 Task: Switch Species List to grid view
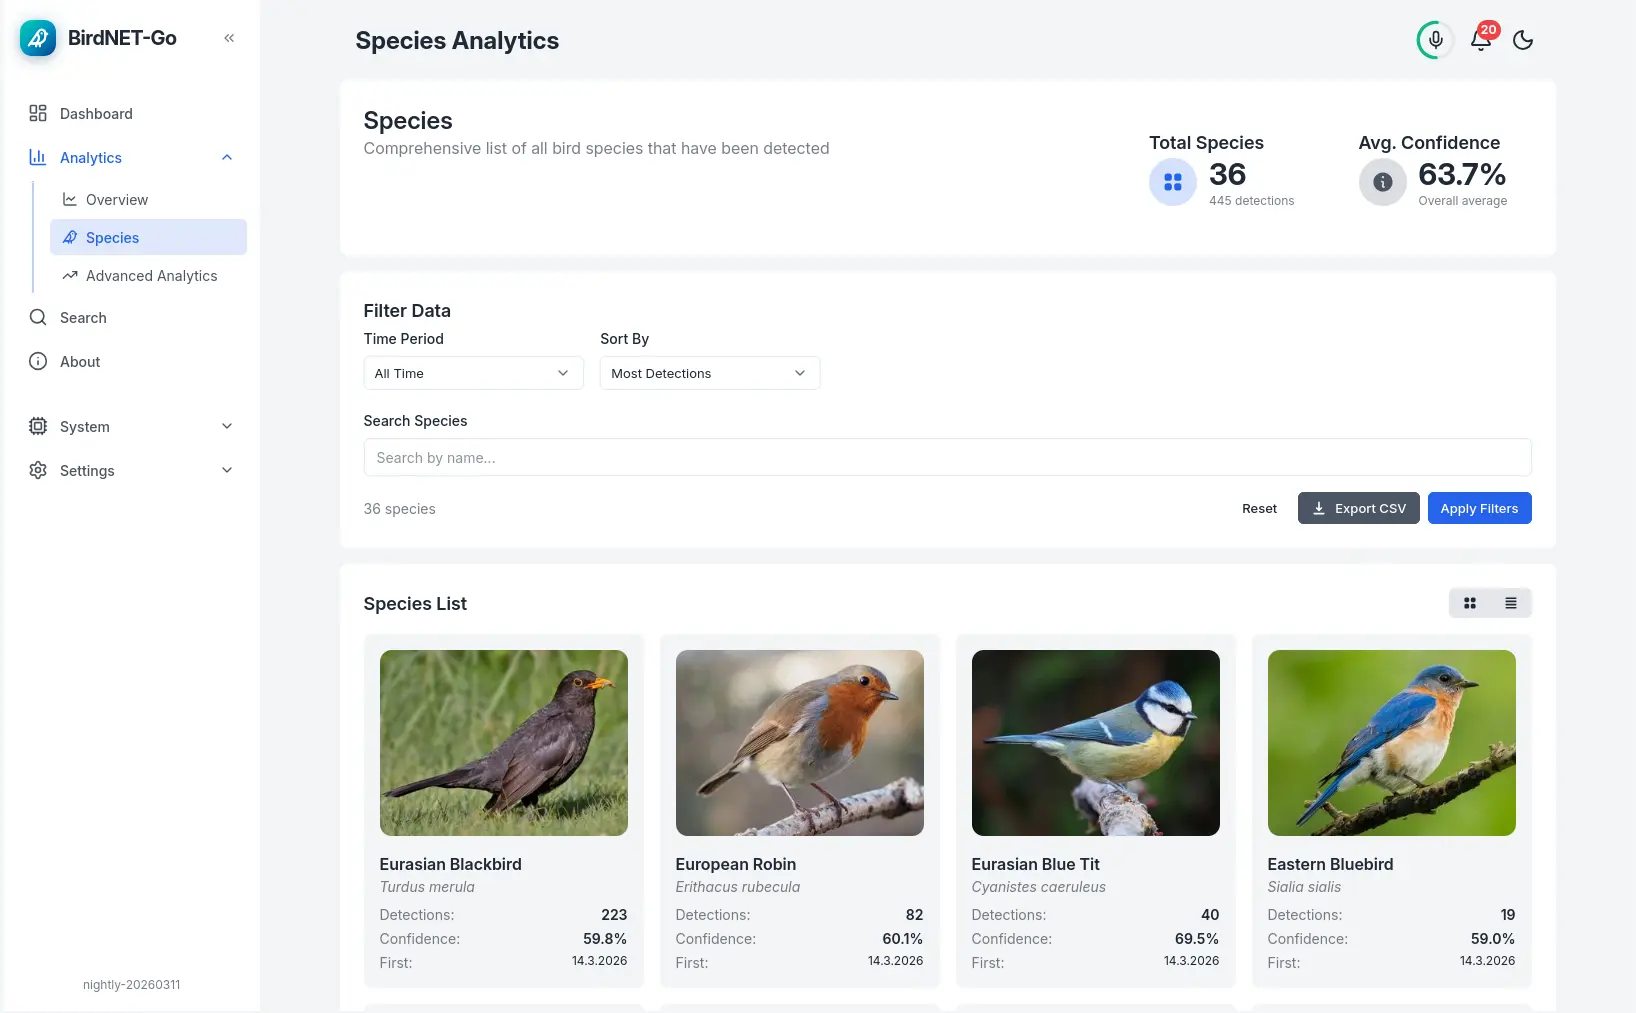(x=1470, y=603)
